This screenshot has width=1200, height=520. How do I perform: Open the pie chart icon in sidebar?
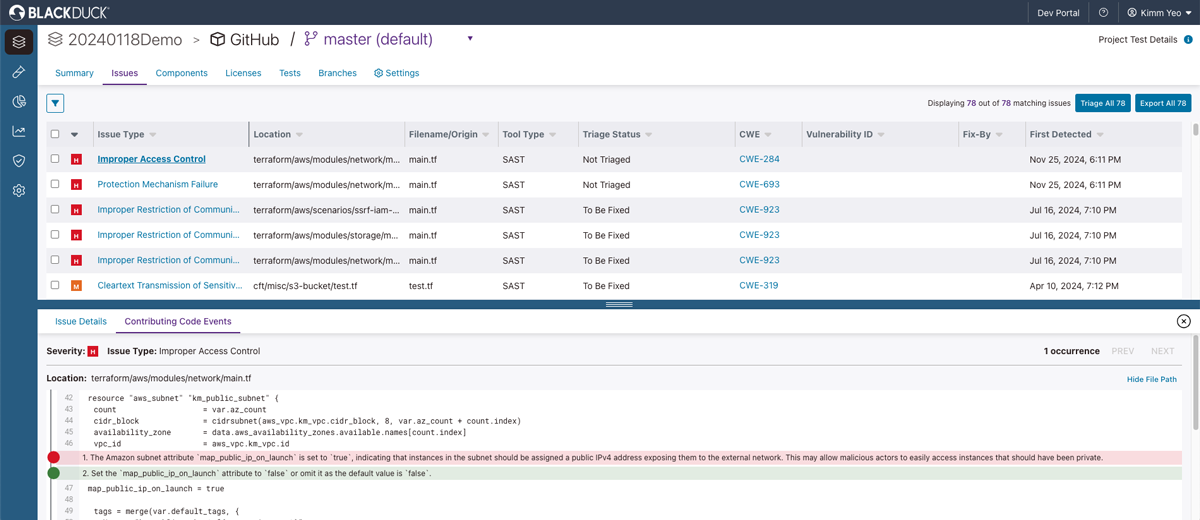coord(19,102)
